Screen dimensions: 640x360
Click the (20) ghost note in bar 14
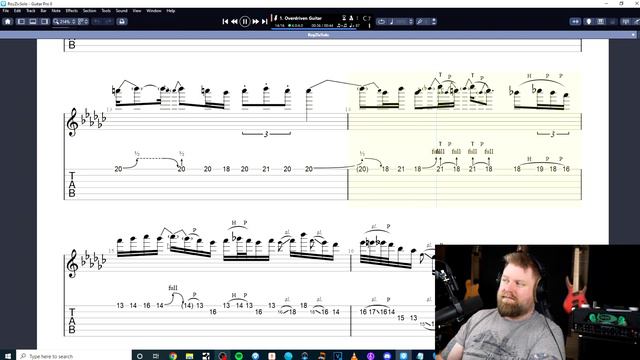[362, 169]
